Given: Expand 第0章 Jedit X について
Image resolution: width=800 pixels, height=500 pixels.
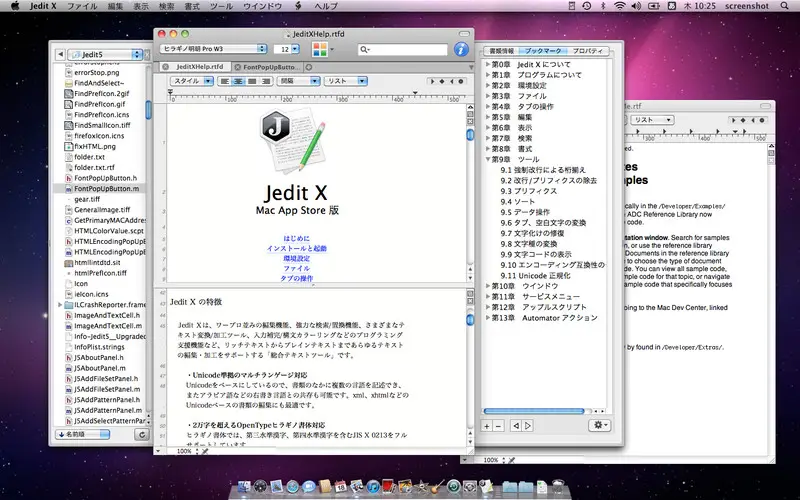Looking at the screenshot, I should (x=488, y=64).
